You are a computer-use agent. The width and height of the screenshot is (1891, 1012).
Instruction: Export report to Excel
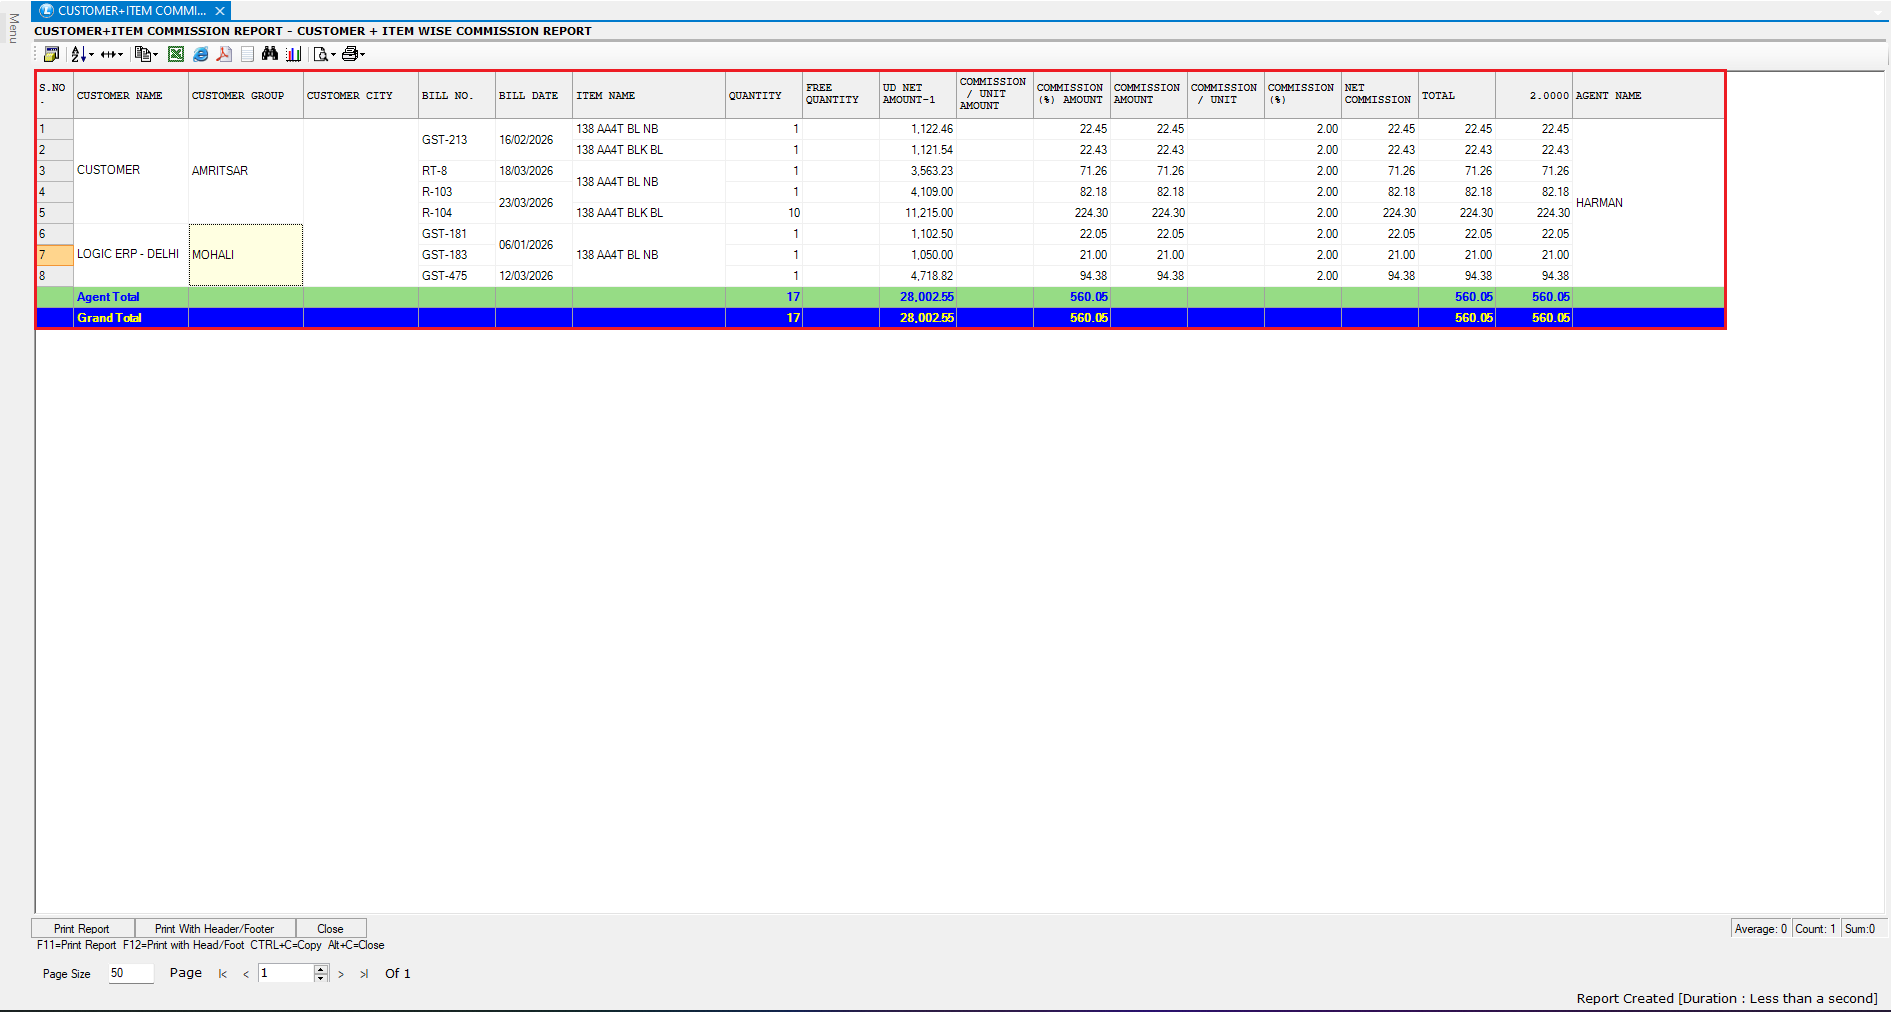(x=176, y=54)
